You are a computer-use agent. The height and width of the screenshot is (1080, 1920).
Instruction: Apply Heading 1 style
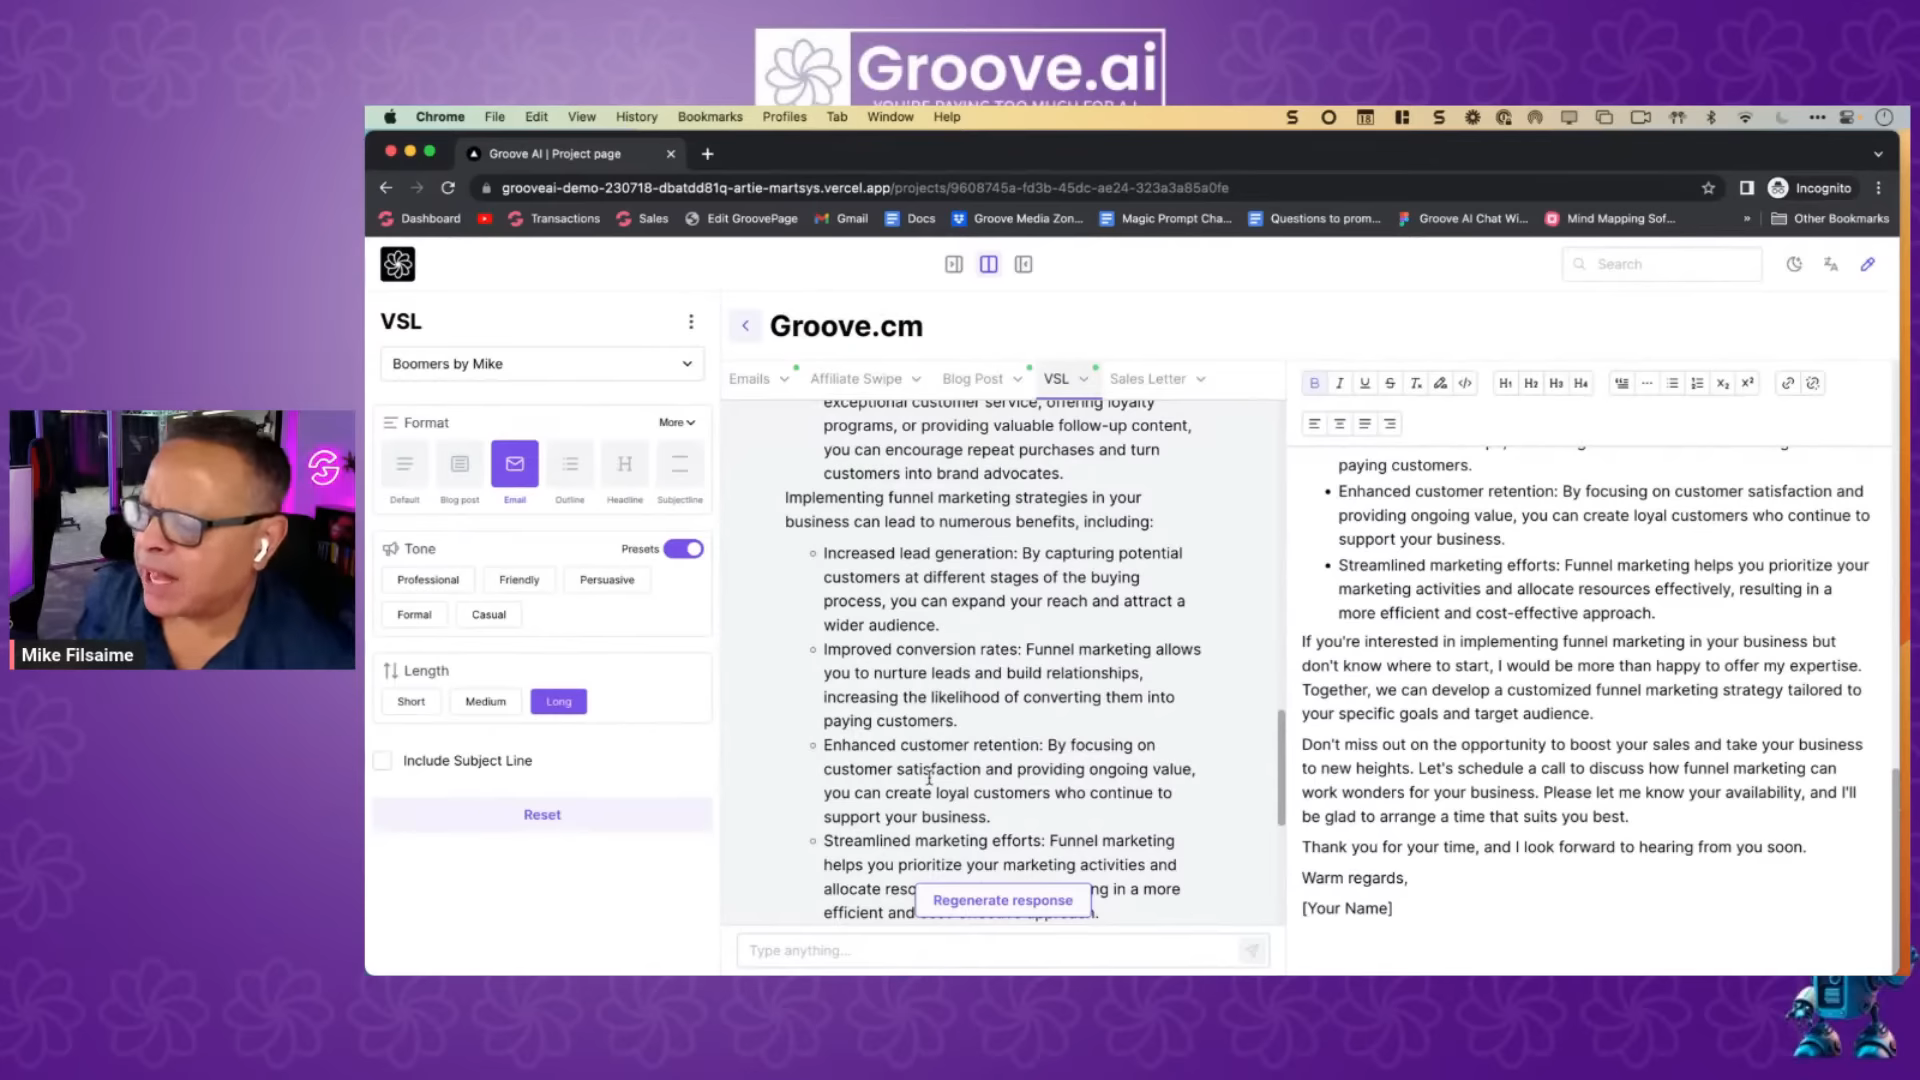(x=1506, y=383)
